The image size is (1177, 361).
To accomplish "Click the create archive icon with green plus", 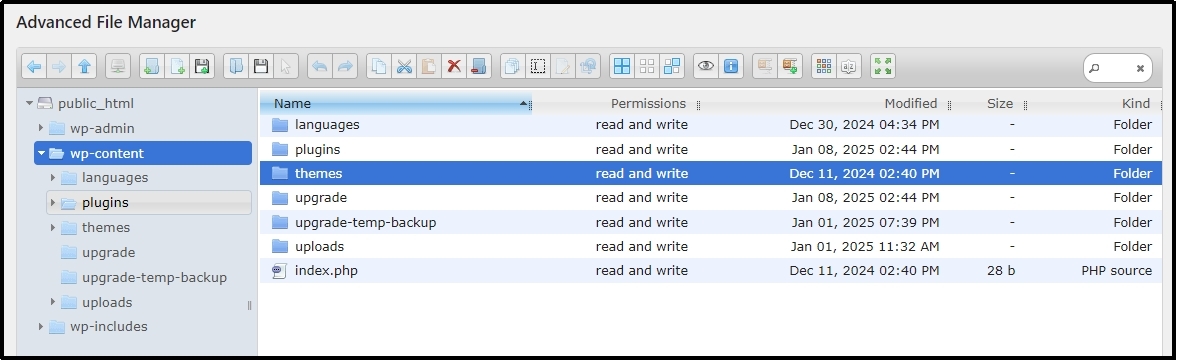I will (x=790, y=66).
